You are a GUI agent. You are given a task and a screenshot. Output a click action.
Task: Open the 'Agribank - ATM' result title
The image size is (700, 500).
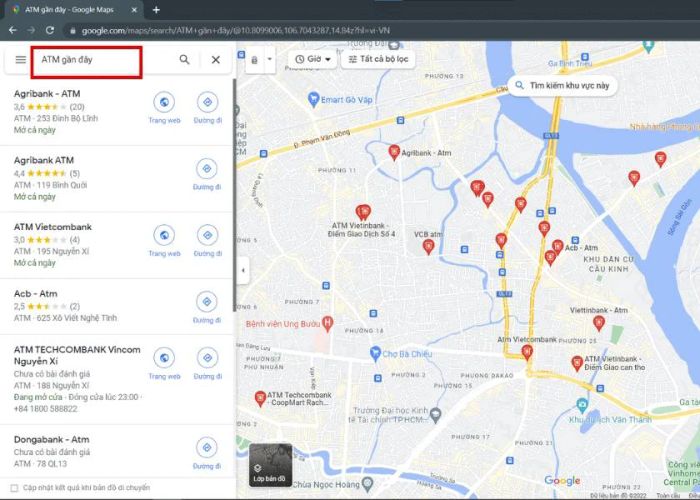point(47,94)
